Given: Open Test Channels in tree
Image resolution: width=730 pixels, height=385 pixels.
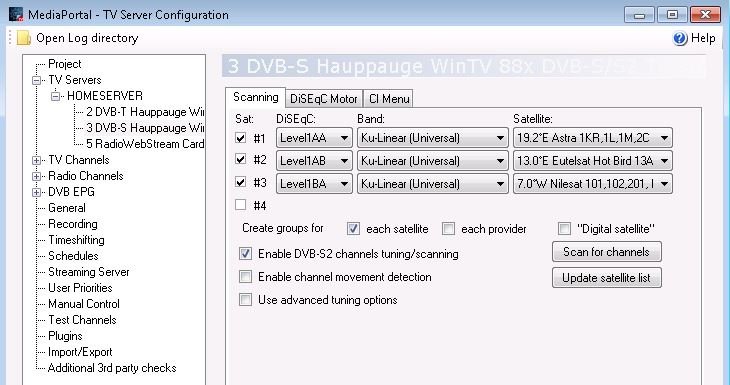Looking at the screenshot, I should (82, 320).
